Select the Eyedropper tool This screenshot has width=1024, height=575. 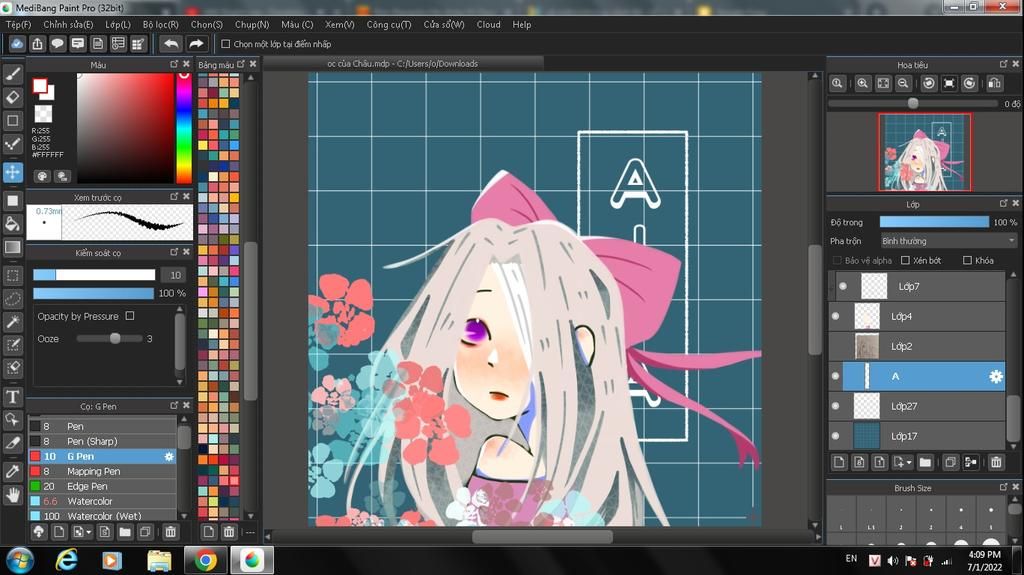(x=12, y=472)
